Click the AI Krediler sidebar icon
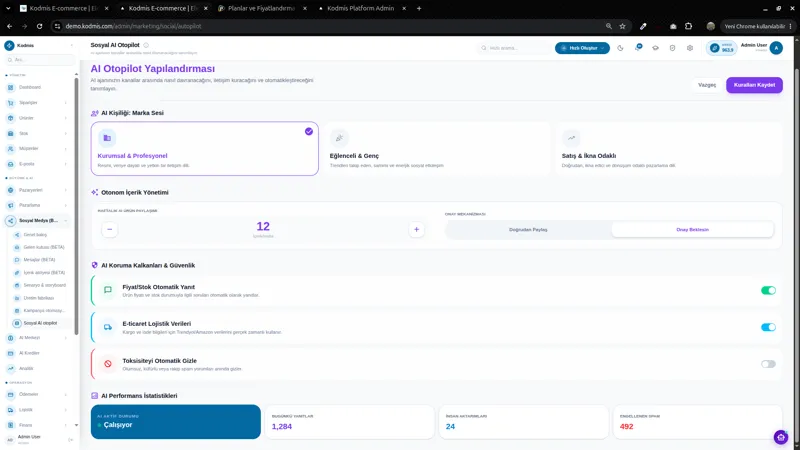Screen dimensions: 800x450 10,353
